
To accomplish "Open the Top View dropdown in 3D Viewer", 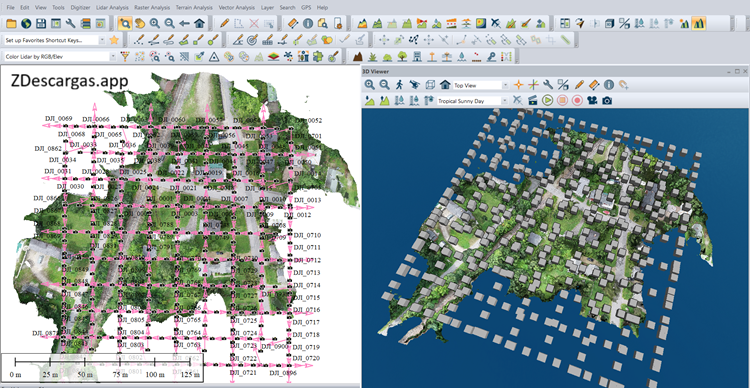I will point(505,86).
